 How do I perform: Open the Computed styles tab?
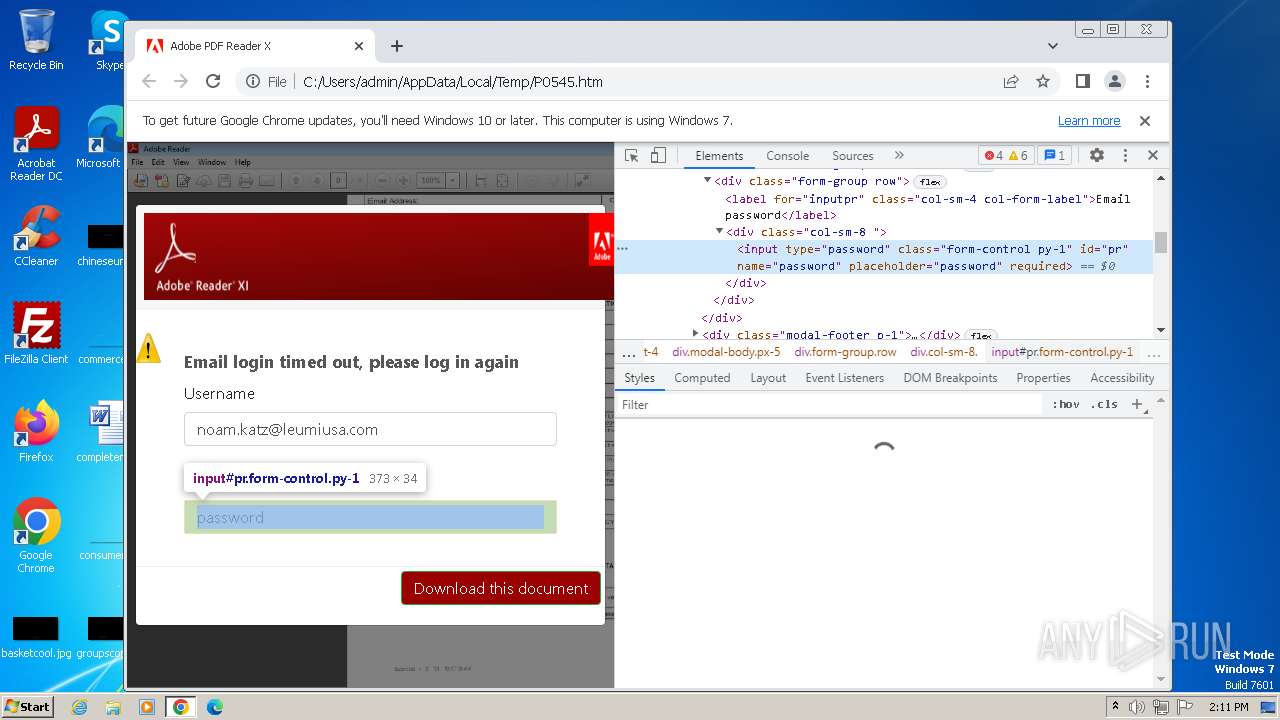coord(702,378)
